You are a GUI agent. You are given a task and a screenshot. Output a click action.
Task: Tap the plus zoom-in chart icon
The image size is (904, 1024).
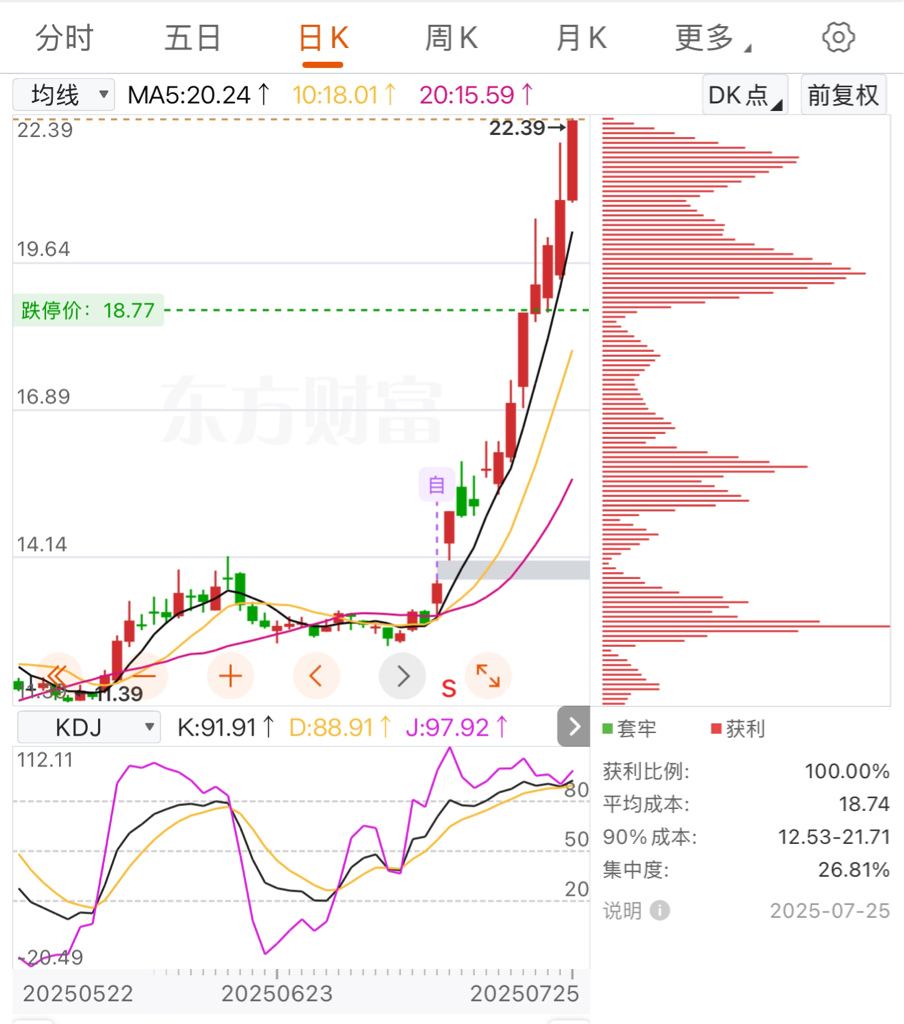coord(230,676)
